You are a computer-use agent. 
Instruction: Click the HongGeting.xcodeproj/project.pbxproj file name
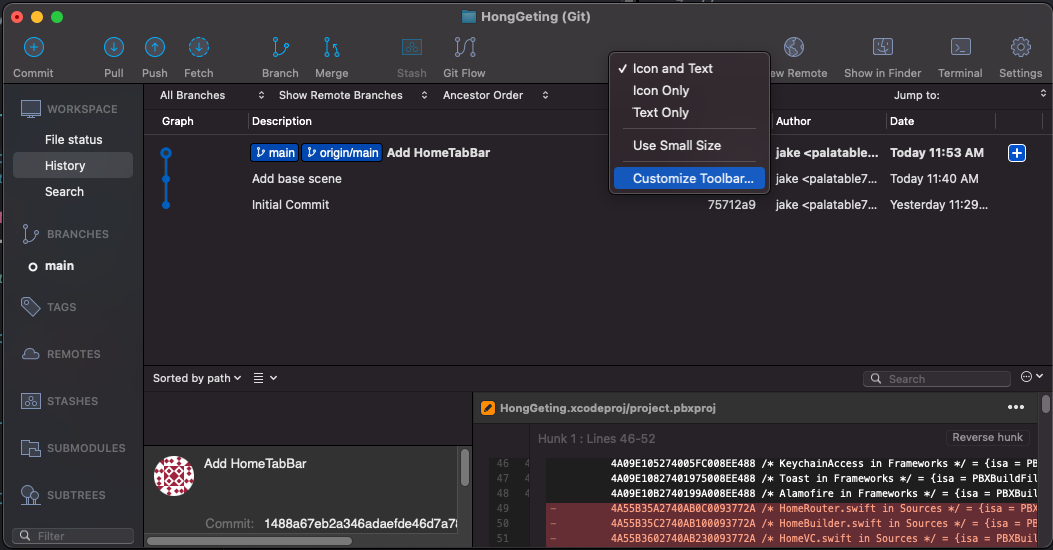pyautogui.click(x=608, y=408)
